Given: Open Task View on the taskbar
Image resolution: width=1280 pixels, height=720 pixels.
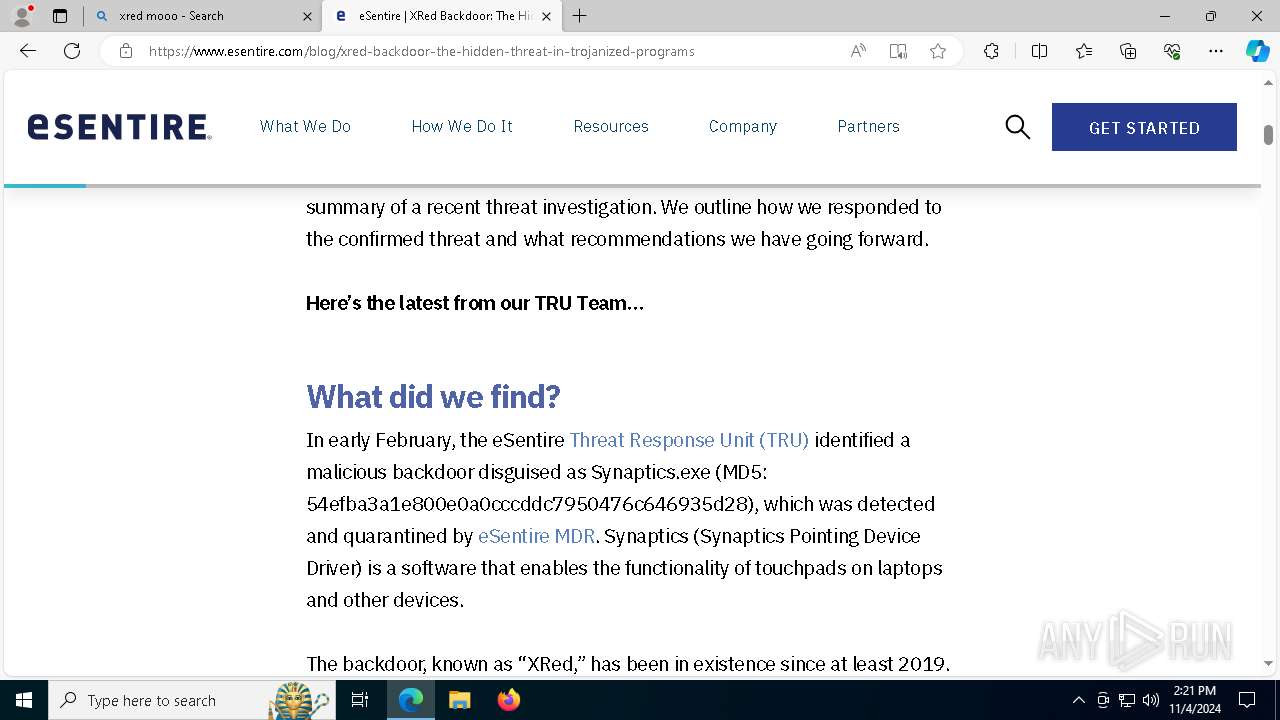Looking at the screenshot, I should coord(360,700).
